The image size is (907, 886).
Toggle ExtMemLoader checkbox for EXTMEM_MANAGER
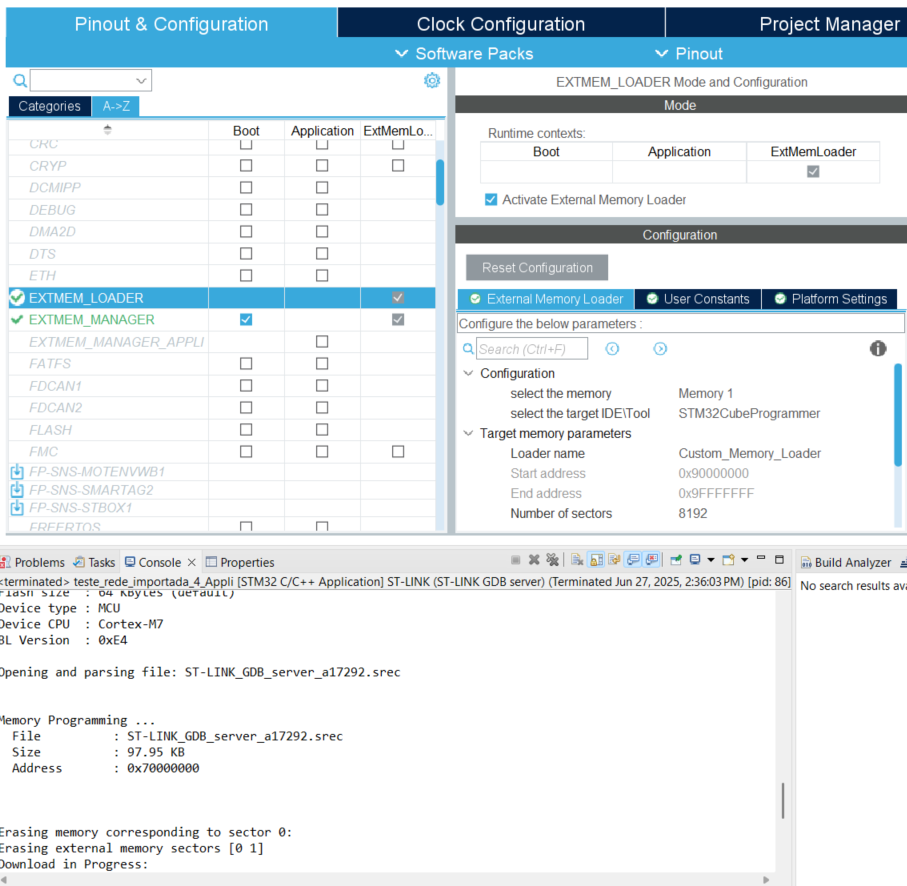coord(397,319)
